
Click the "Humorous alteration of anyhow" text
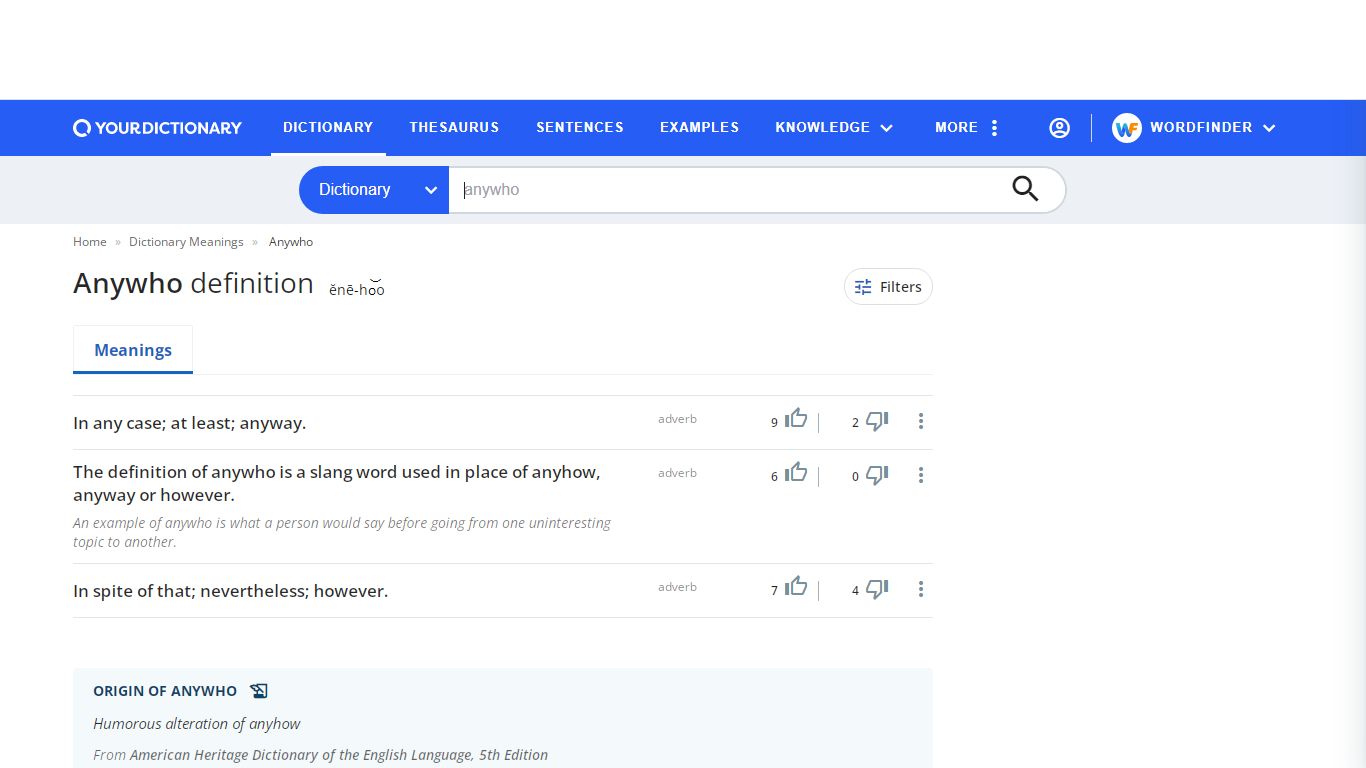coord(197,724)
